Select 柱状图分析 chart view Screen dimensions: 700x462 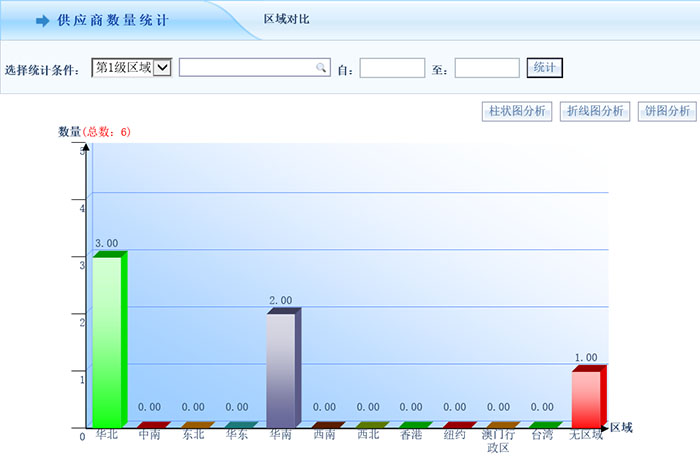pos(516,111)
